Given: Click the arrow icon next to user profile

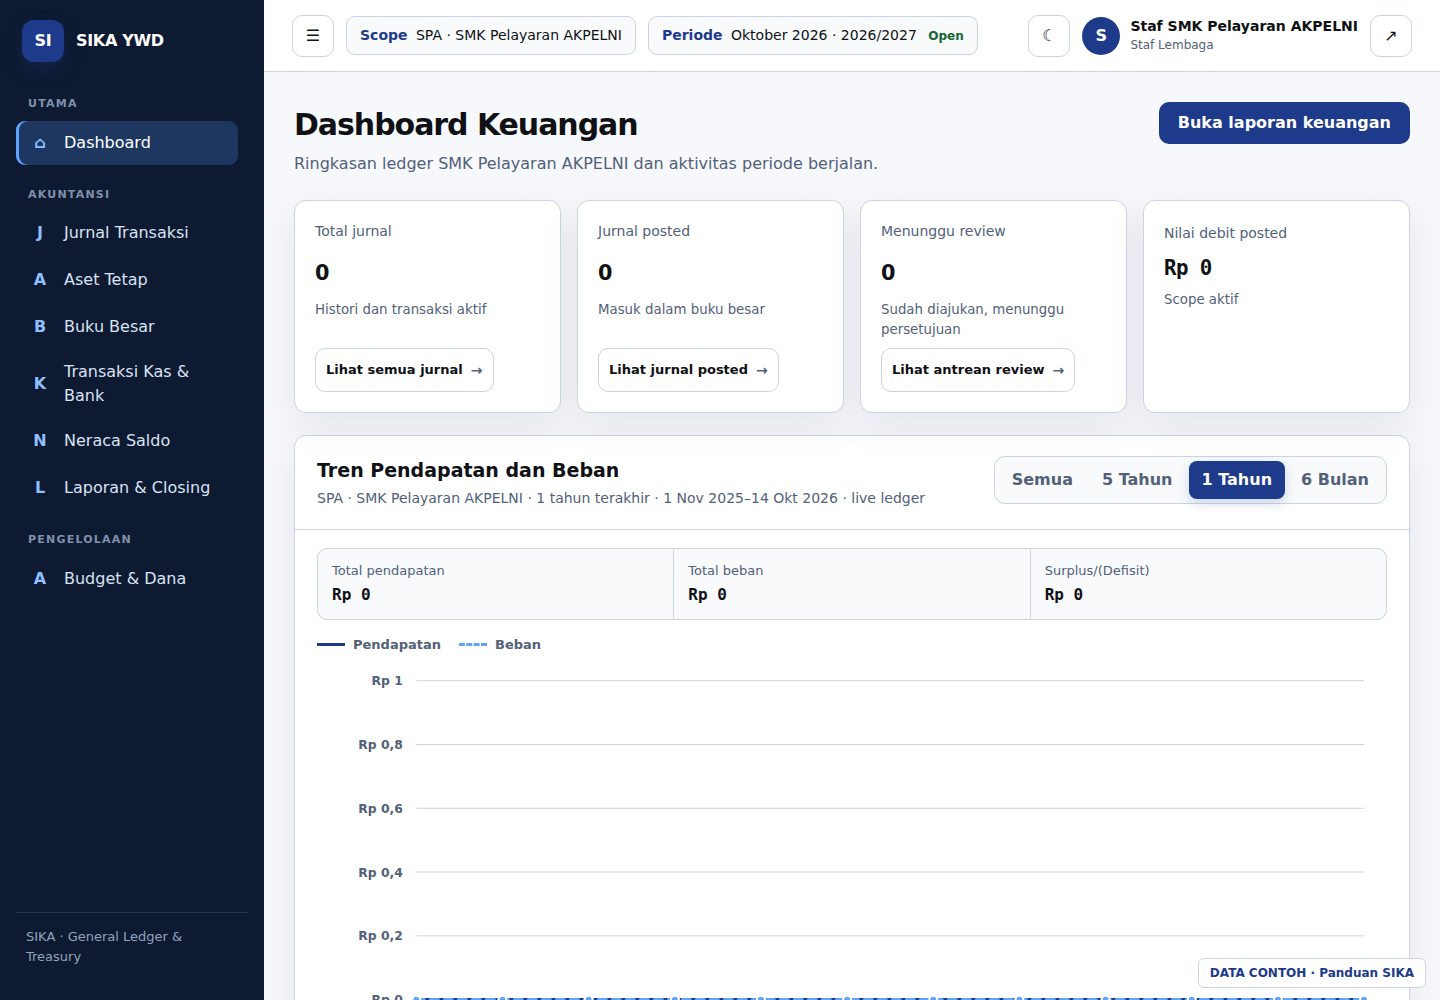Looking at the screenshot, I should (x=1391, y=36).
